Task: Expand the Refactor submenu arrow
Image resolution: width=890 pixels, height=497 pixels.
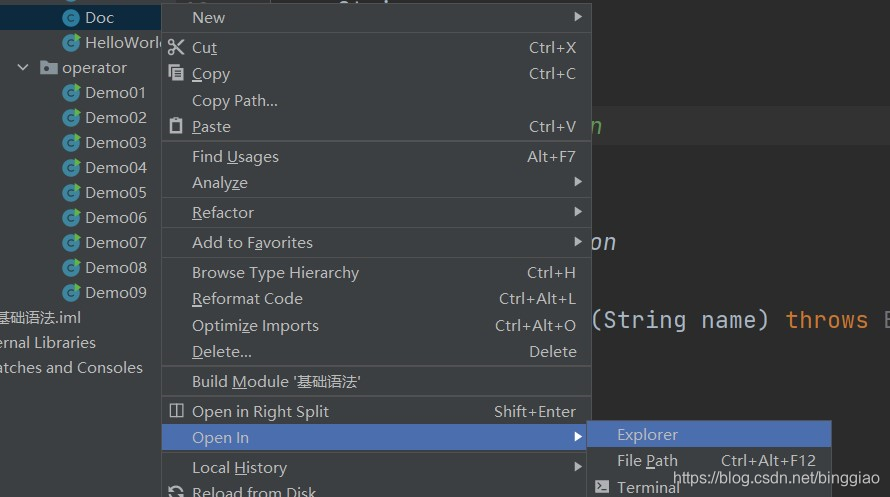Action: [x=578, y=212]
